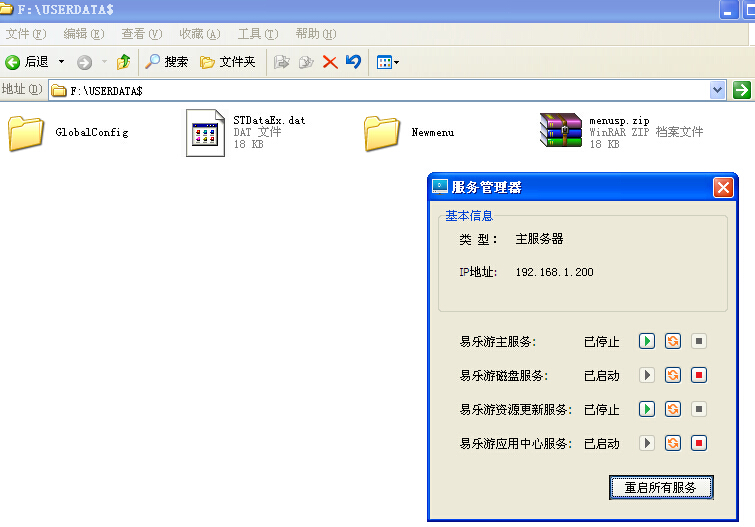Open the 收藏(A) menu
The width and height of the screenshot is (755, 527).
(200, 34)
